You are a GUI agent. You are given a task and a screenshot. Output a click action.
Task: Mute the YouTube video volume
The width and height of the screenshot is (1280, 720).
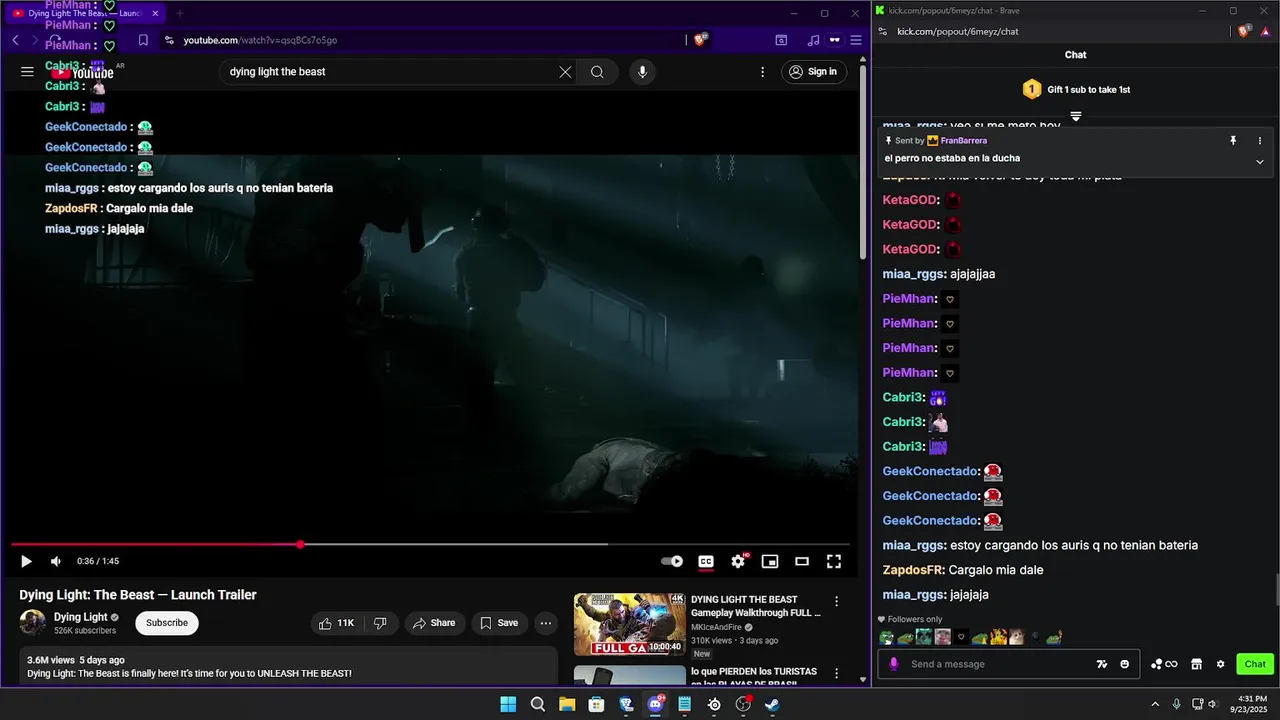coord(56,562)
